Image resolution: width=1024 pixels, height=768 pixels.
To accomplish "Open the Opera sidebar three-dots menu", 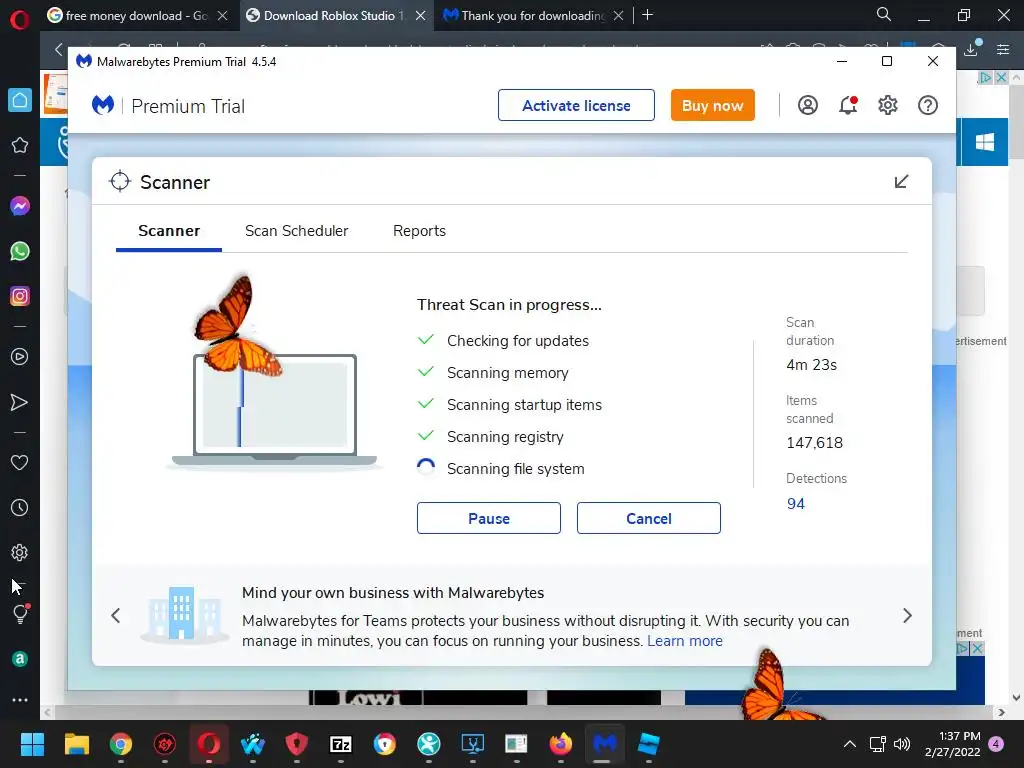I will (20, 699).
